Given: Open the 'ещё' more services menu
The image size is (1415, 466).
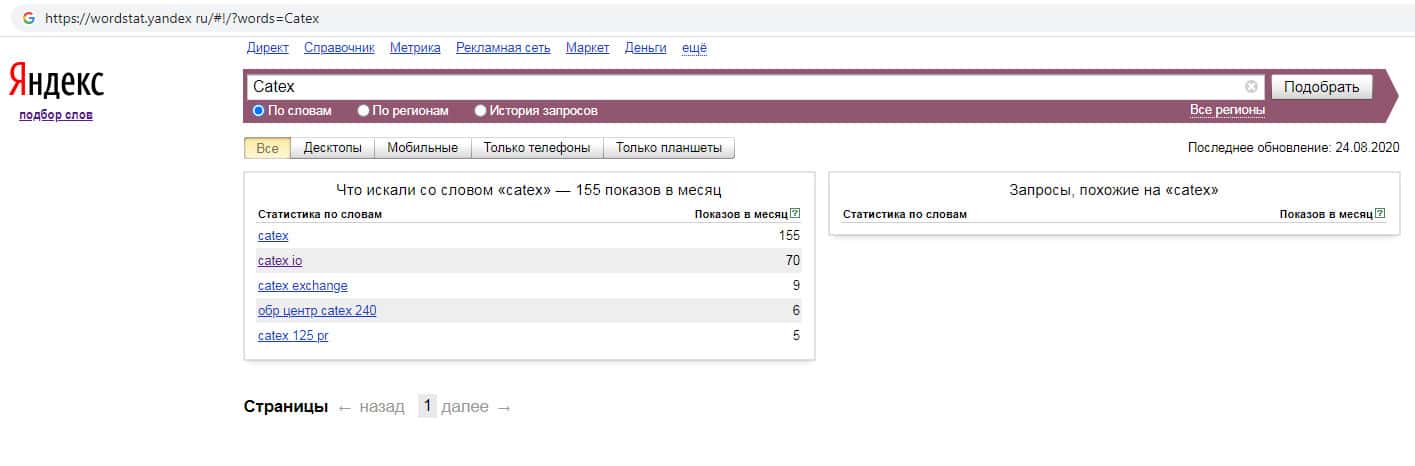Looking at the screenshot, I should 694,48.
